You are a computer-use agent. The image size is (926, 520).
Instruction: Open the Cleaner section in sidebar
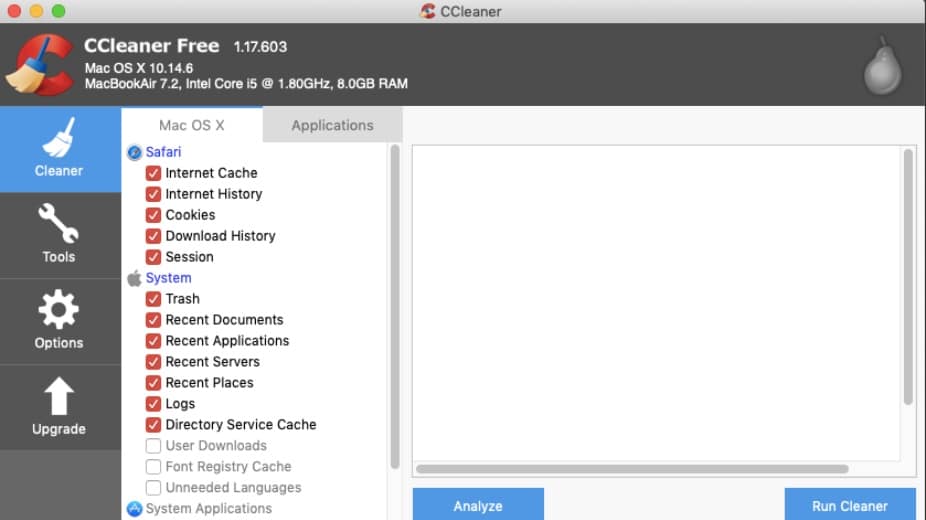point(60,149)
